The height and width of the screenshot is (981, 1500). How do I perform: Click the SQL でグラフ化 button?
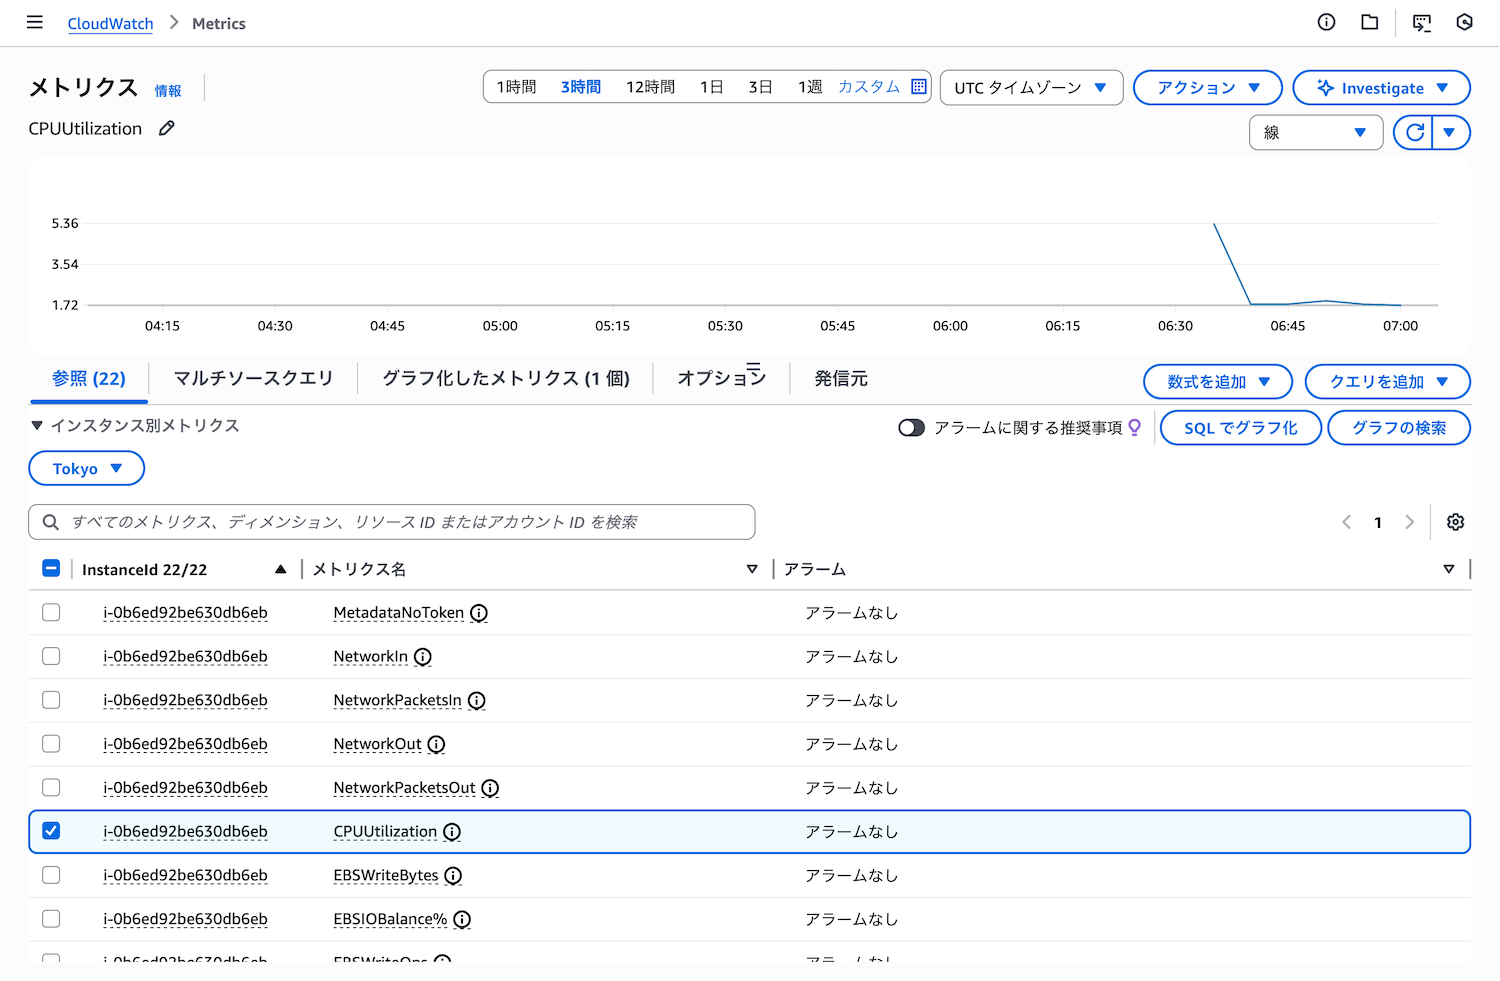pos(1240,428)
